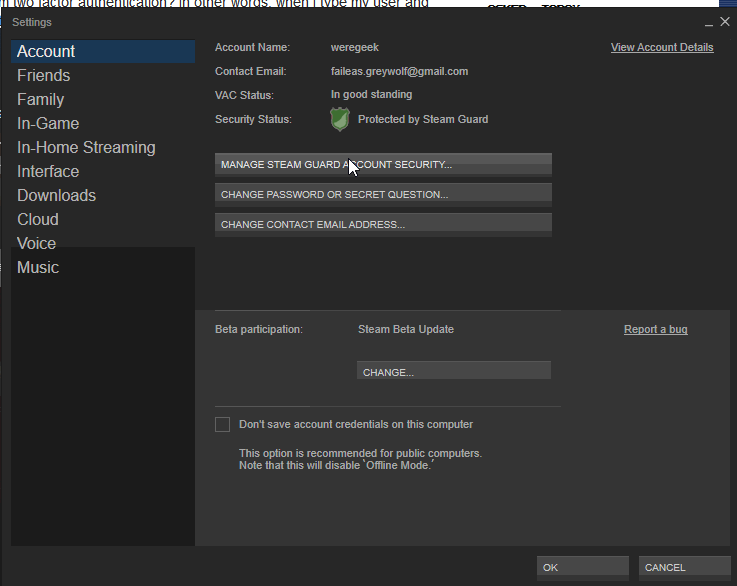Viewport: 737px width, 586px height.
Task: Click the 'Beta participation:' label
Action: coord(259,329)
